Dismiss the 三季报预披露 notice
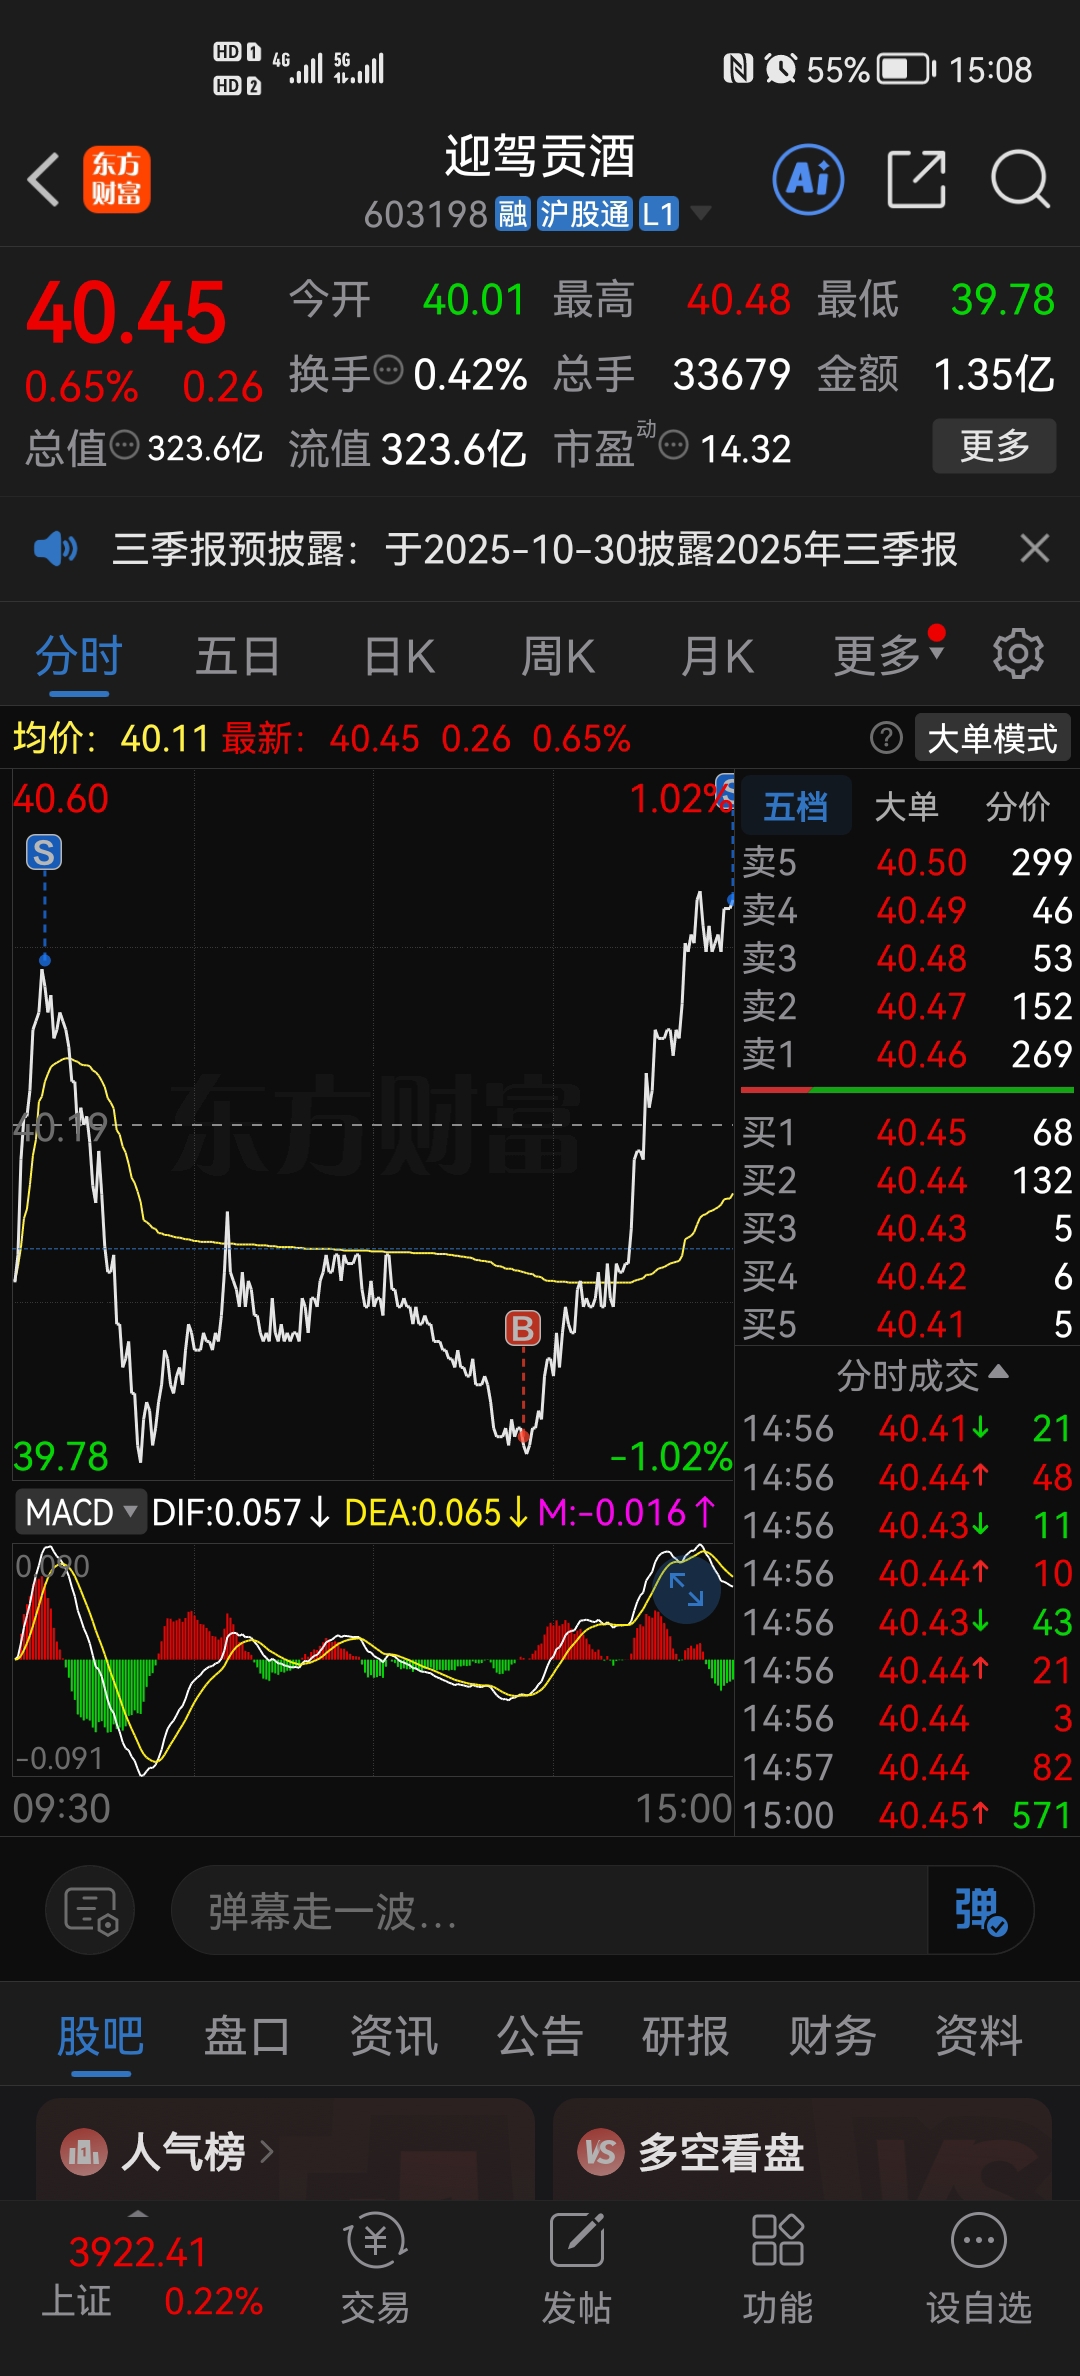Screen dimensions: 1080x2376 (x=1034, y=548)
